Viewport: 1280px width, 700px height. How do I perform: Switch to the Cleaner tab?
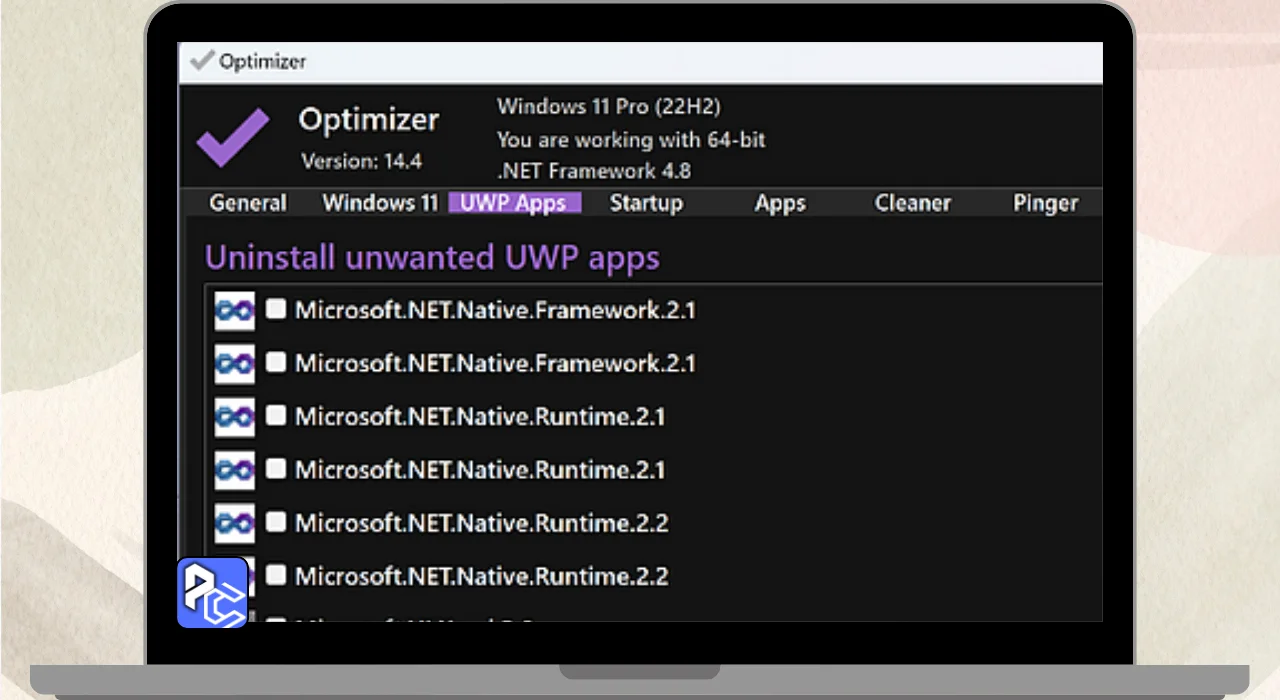912,203
